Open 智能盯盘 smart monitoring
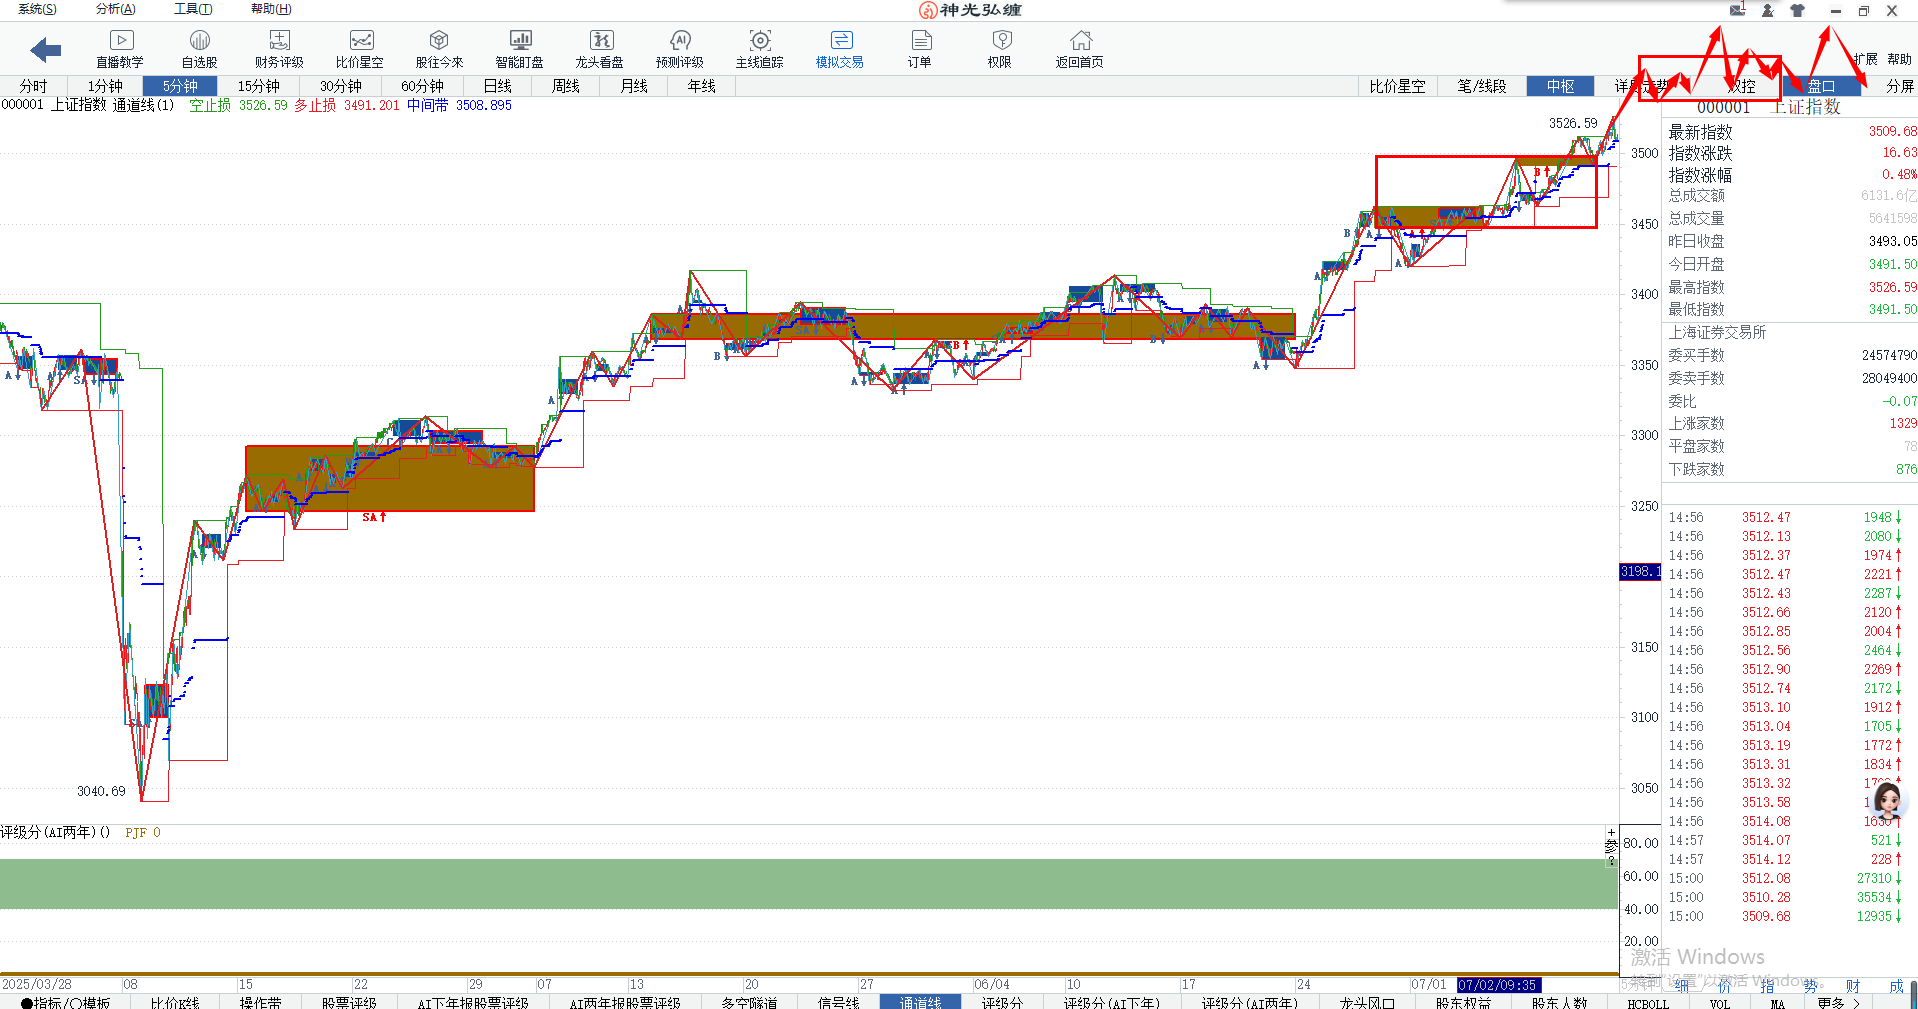This screenshot has width=1918, height=1009. (519, 49)
